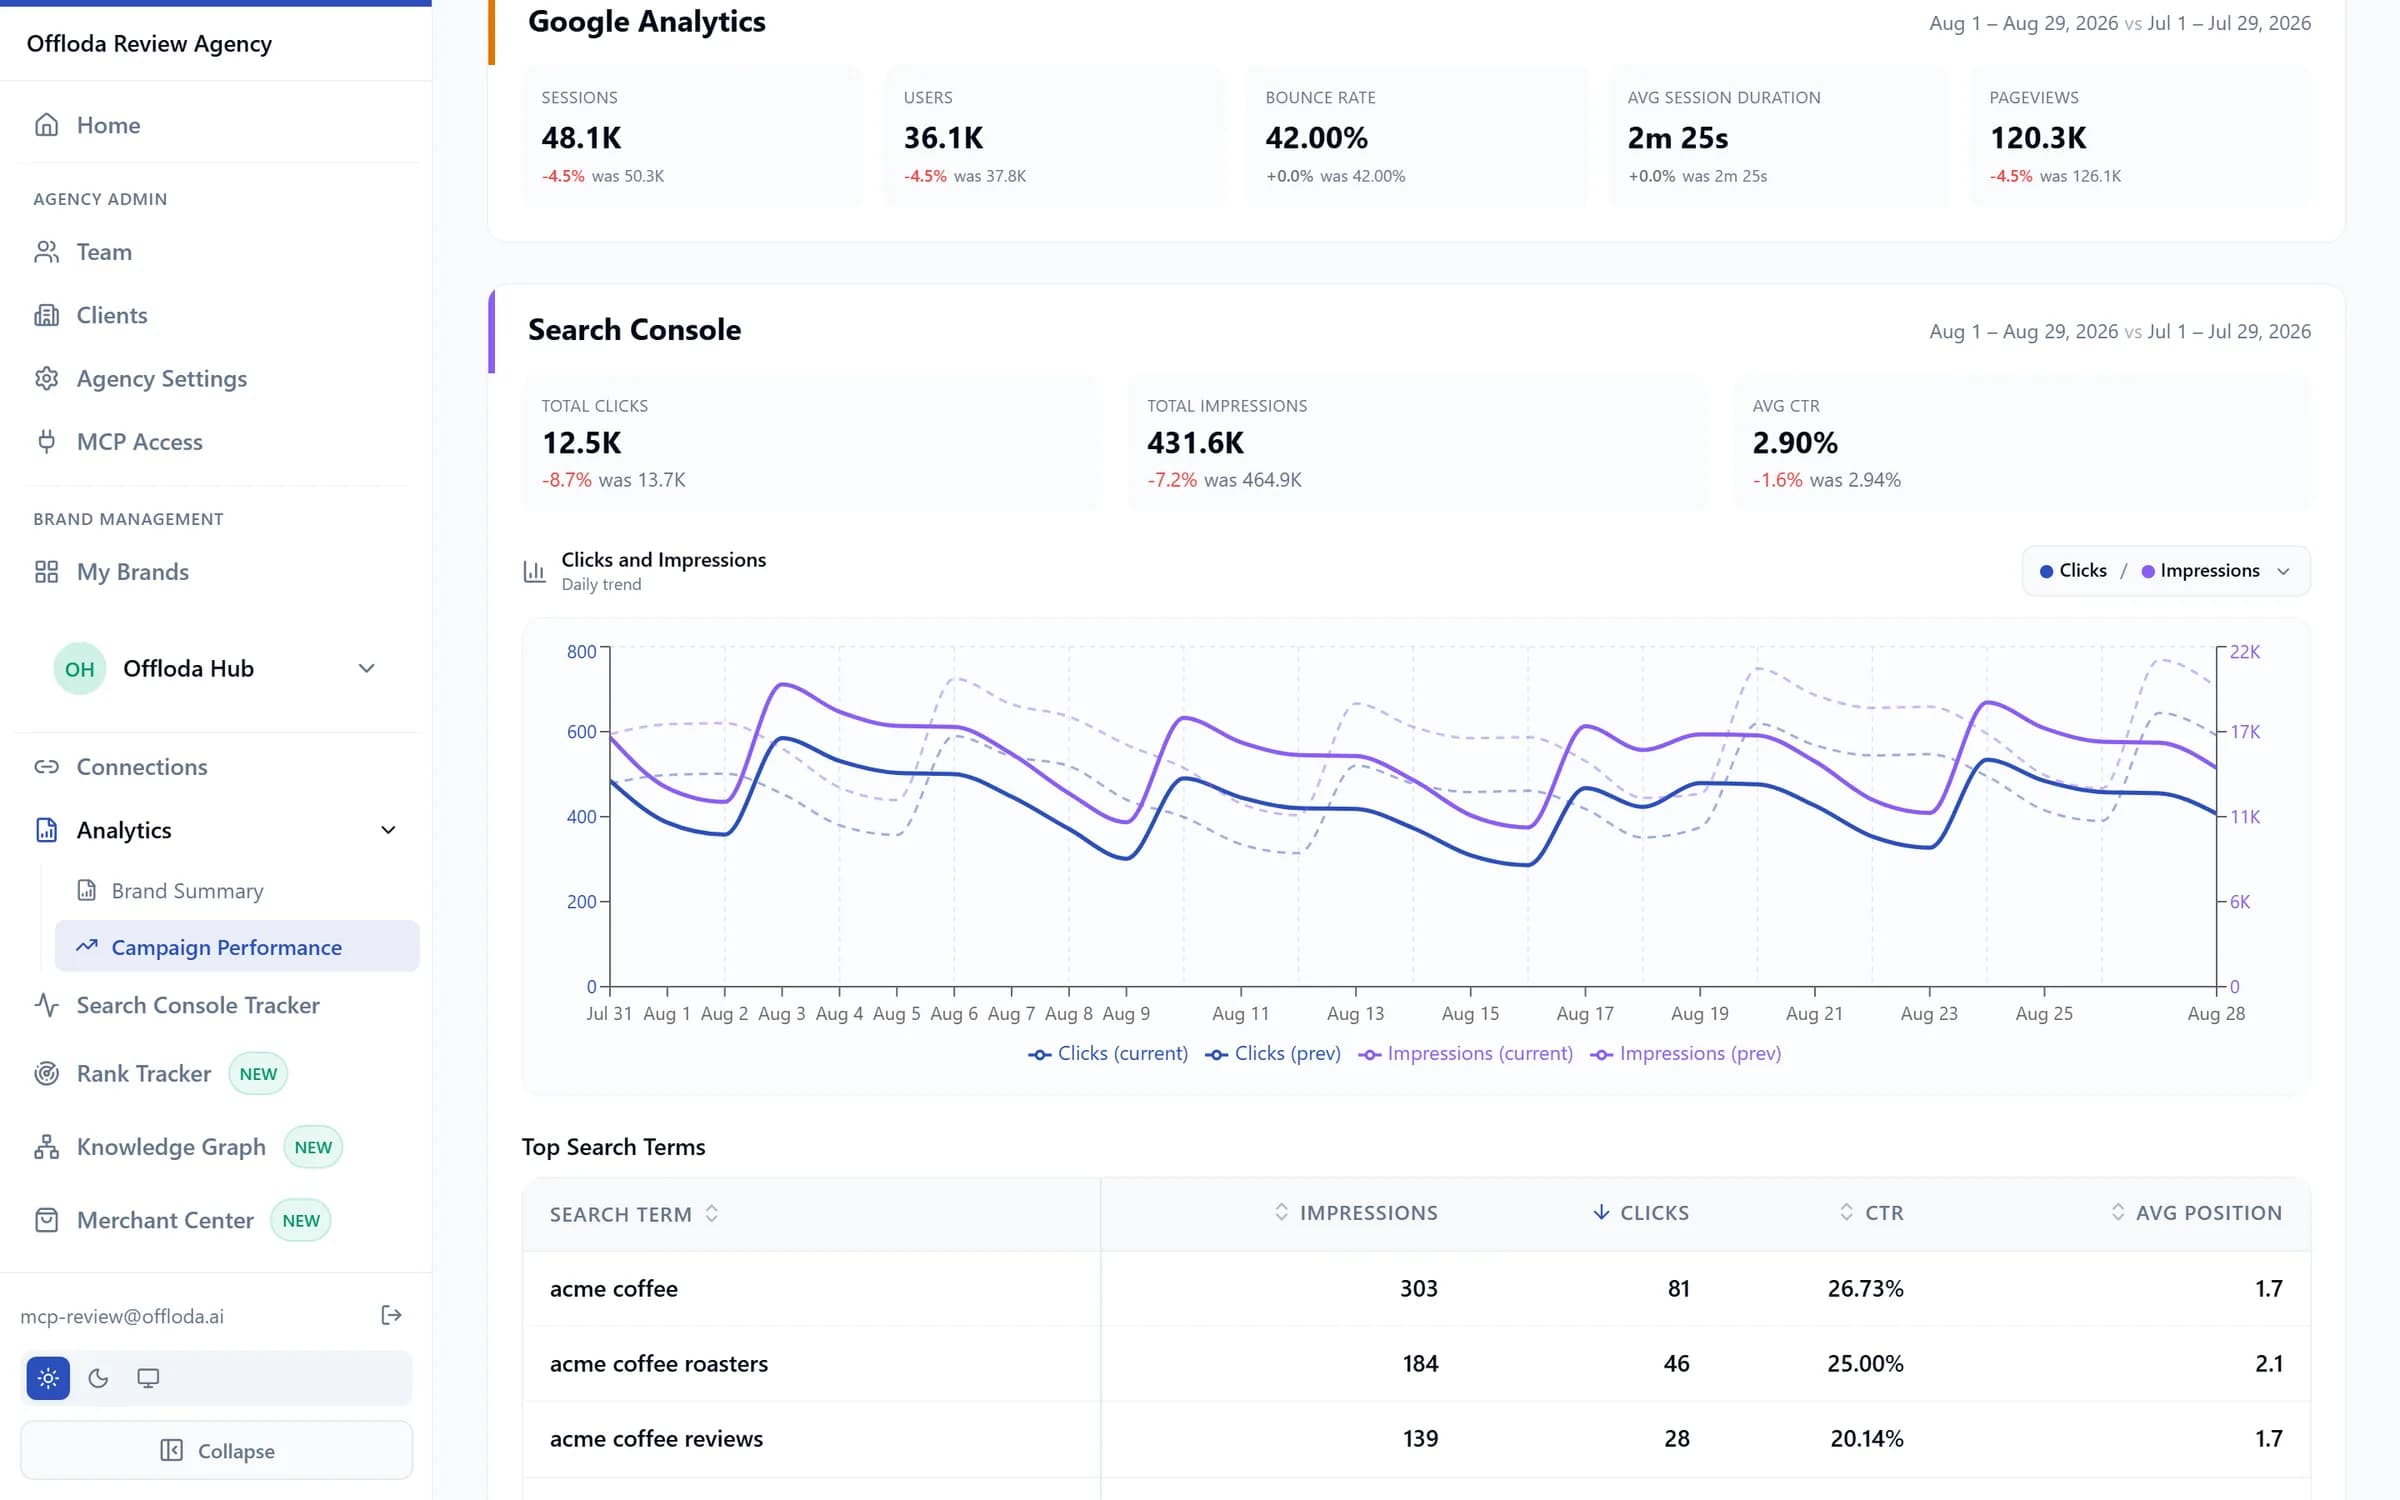Open the Clicks / Impressions metric dropdown

coord(2166,571)
